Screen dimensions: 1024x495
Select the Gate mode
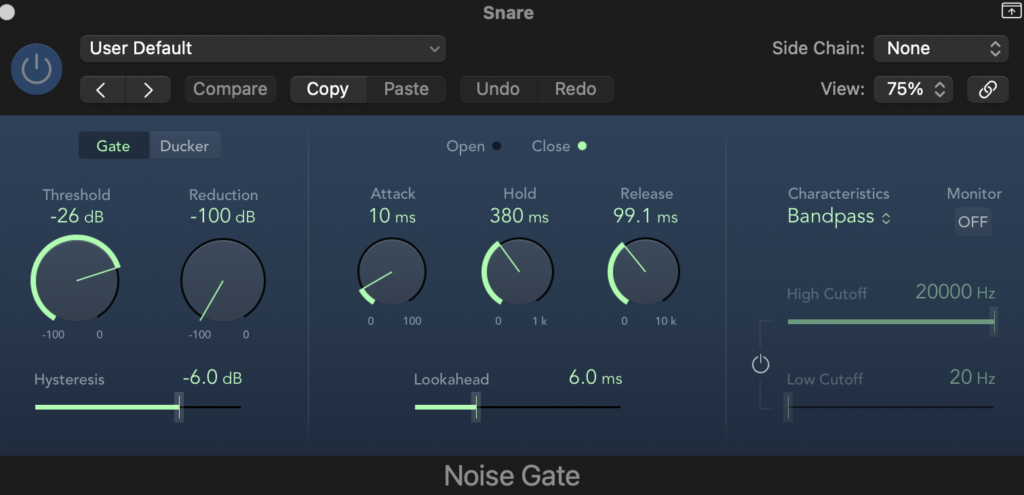(113, 146)
